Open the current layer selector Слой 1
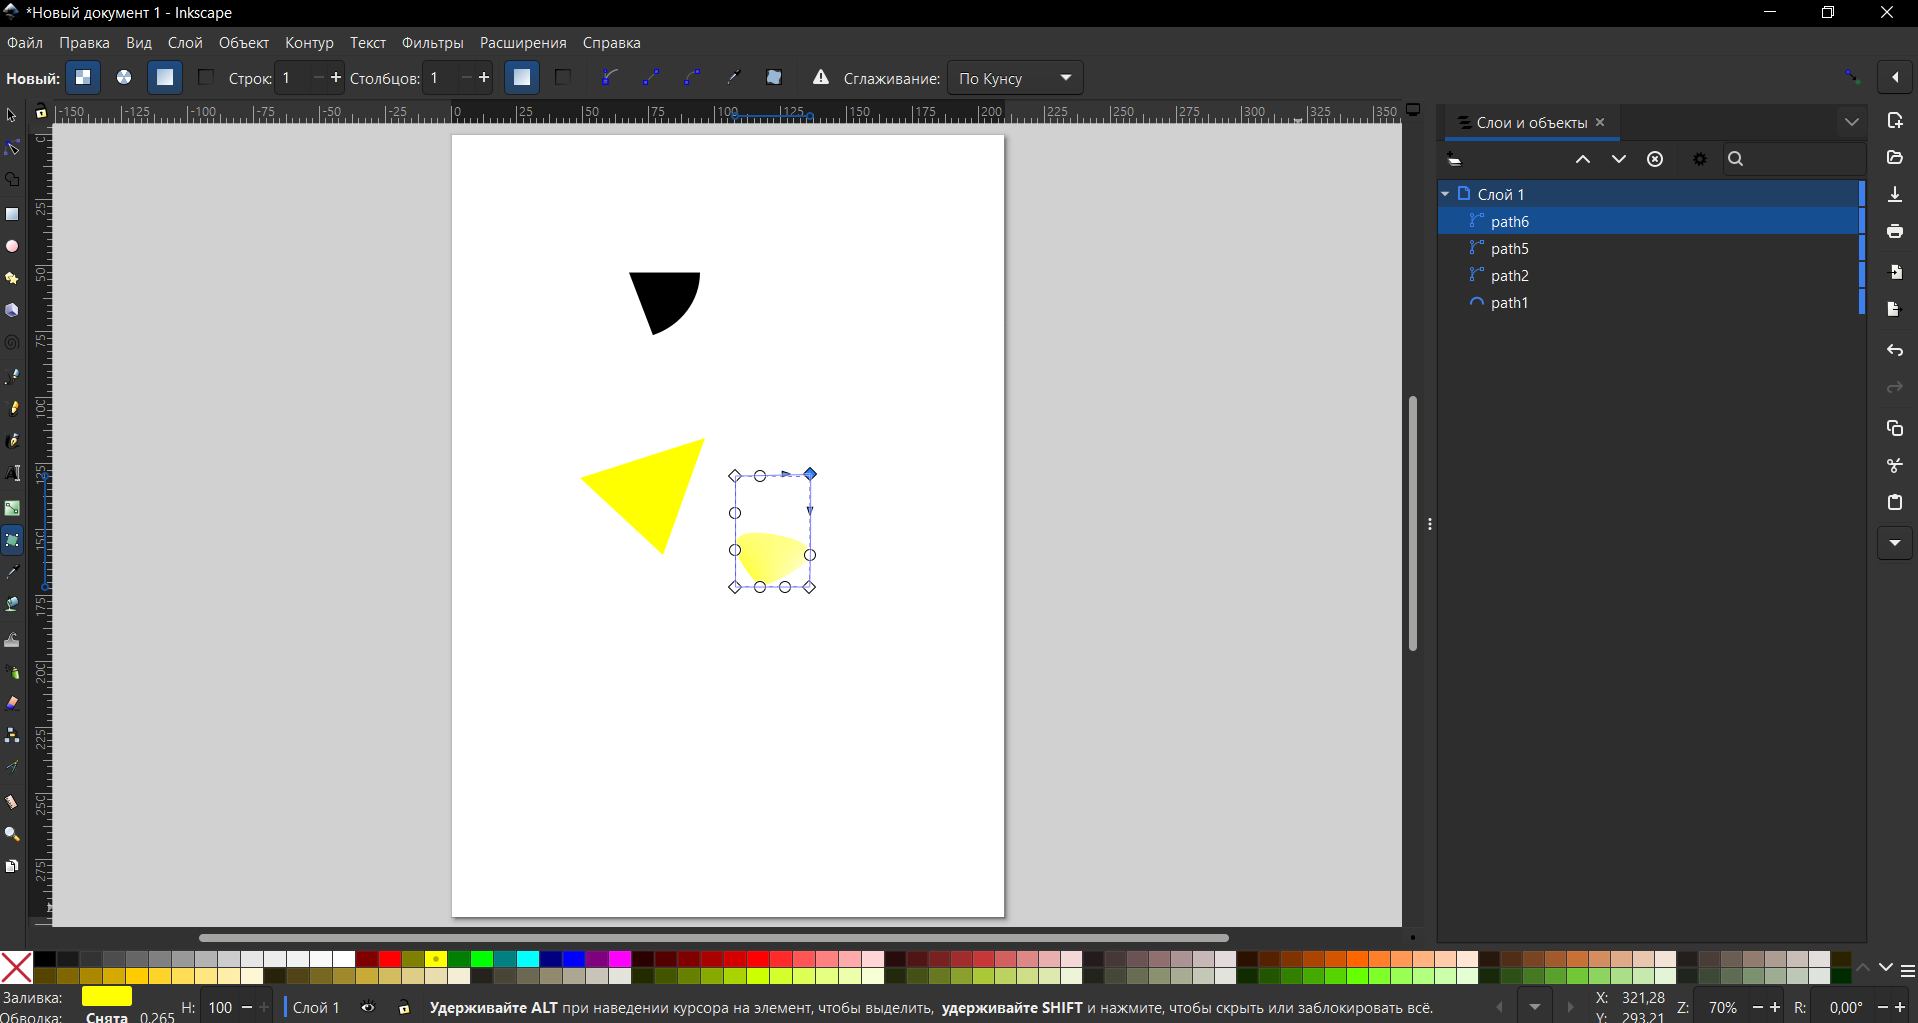 coord(316,1007)
